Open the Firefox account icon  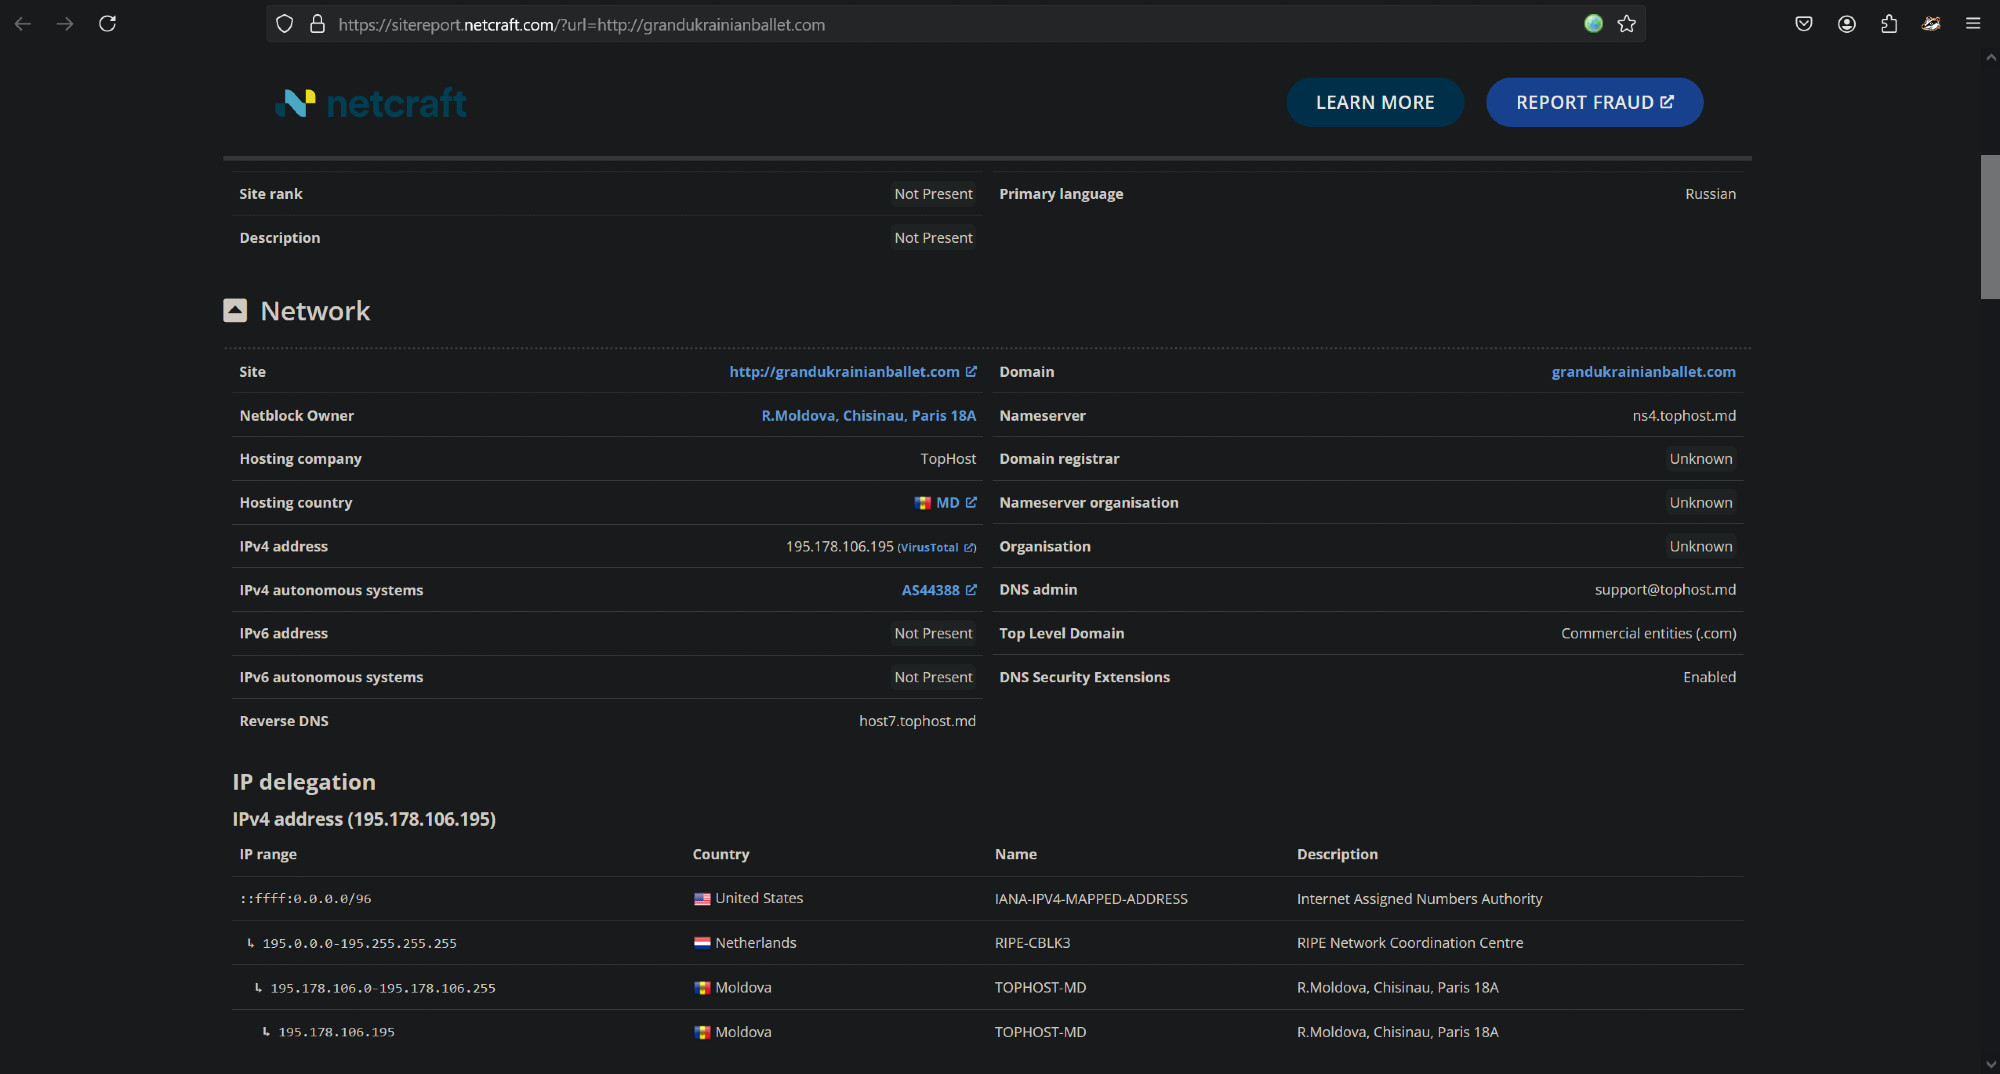click(x=1847, y=24)
